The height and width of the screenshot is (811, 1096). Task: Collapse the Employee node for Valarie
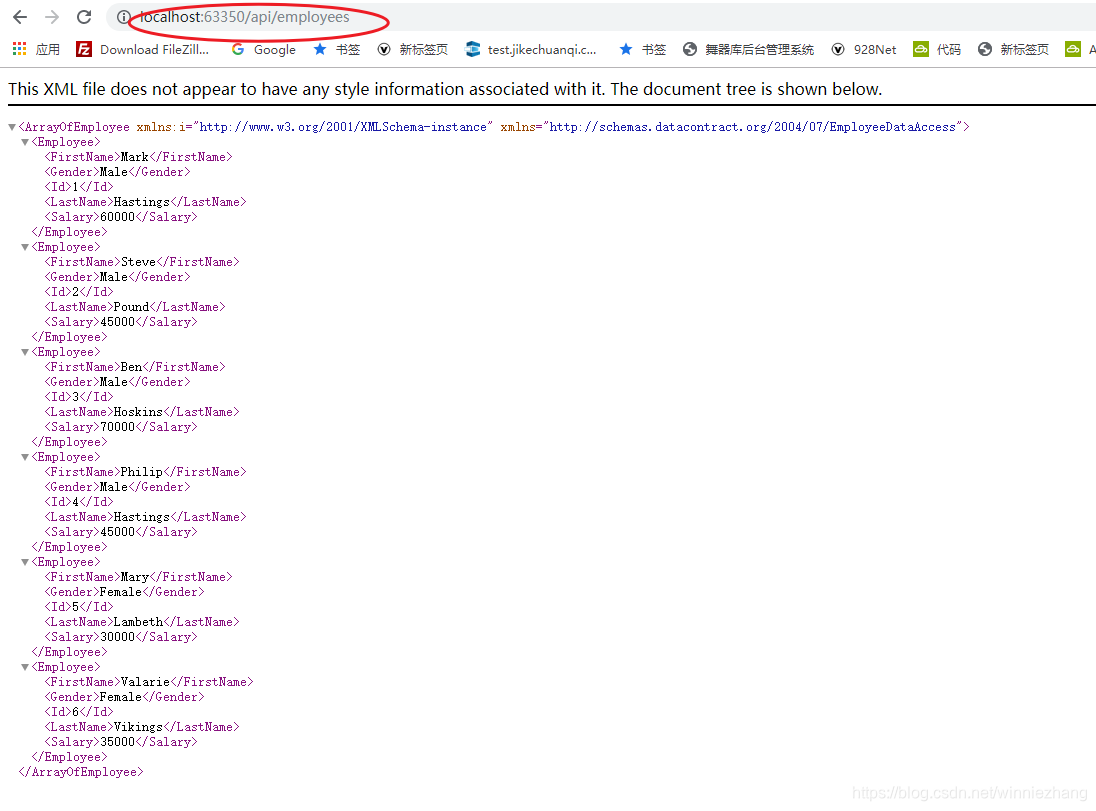coord(25,667)
